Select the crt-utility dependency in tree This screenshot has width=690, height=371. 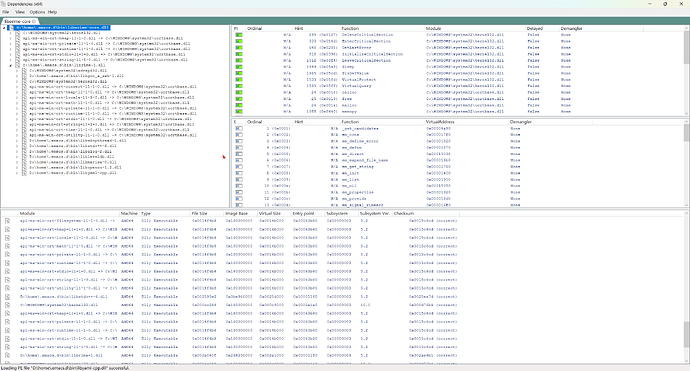113,135
